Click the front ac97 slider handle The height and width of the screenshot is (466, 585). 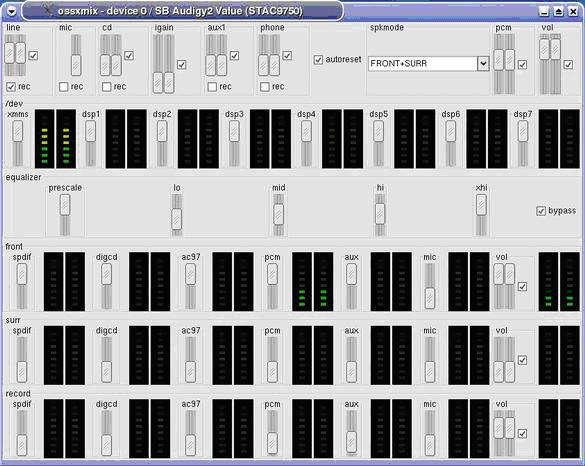pos(191,274)
